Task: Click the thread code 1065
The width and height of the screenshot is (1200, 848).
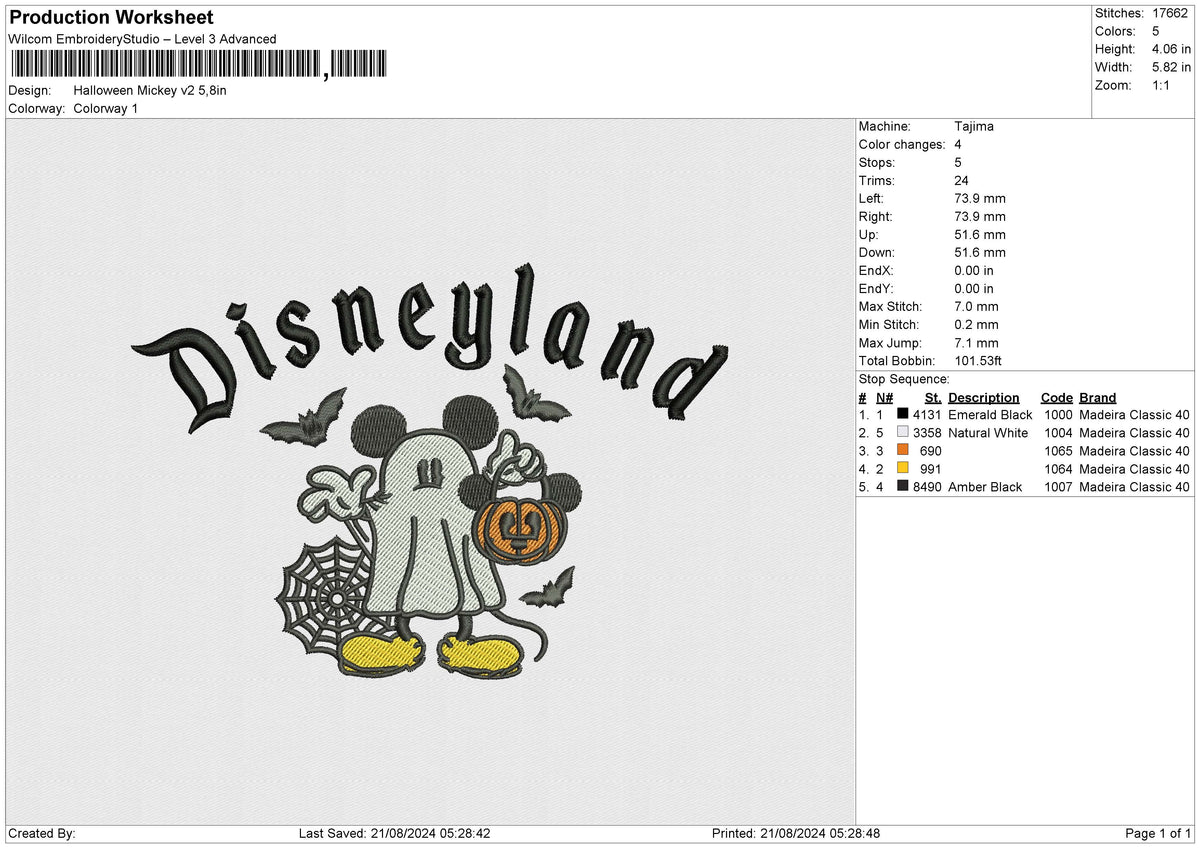Action: coord(1058,451)
